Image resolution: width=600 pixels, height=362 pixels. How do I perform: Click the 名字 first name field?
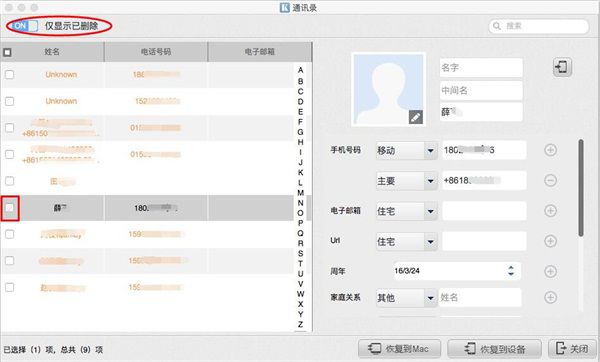point(481,68)
